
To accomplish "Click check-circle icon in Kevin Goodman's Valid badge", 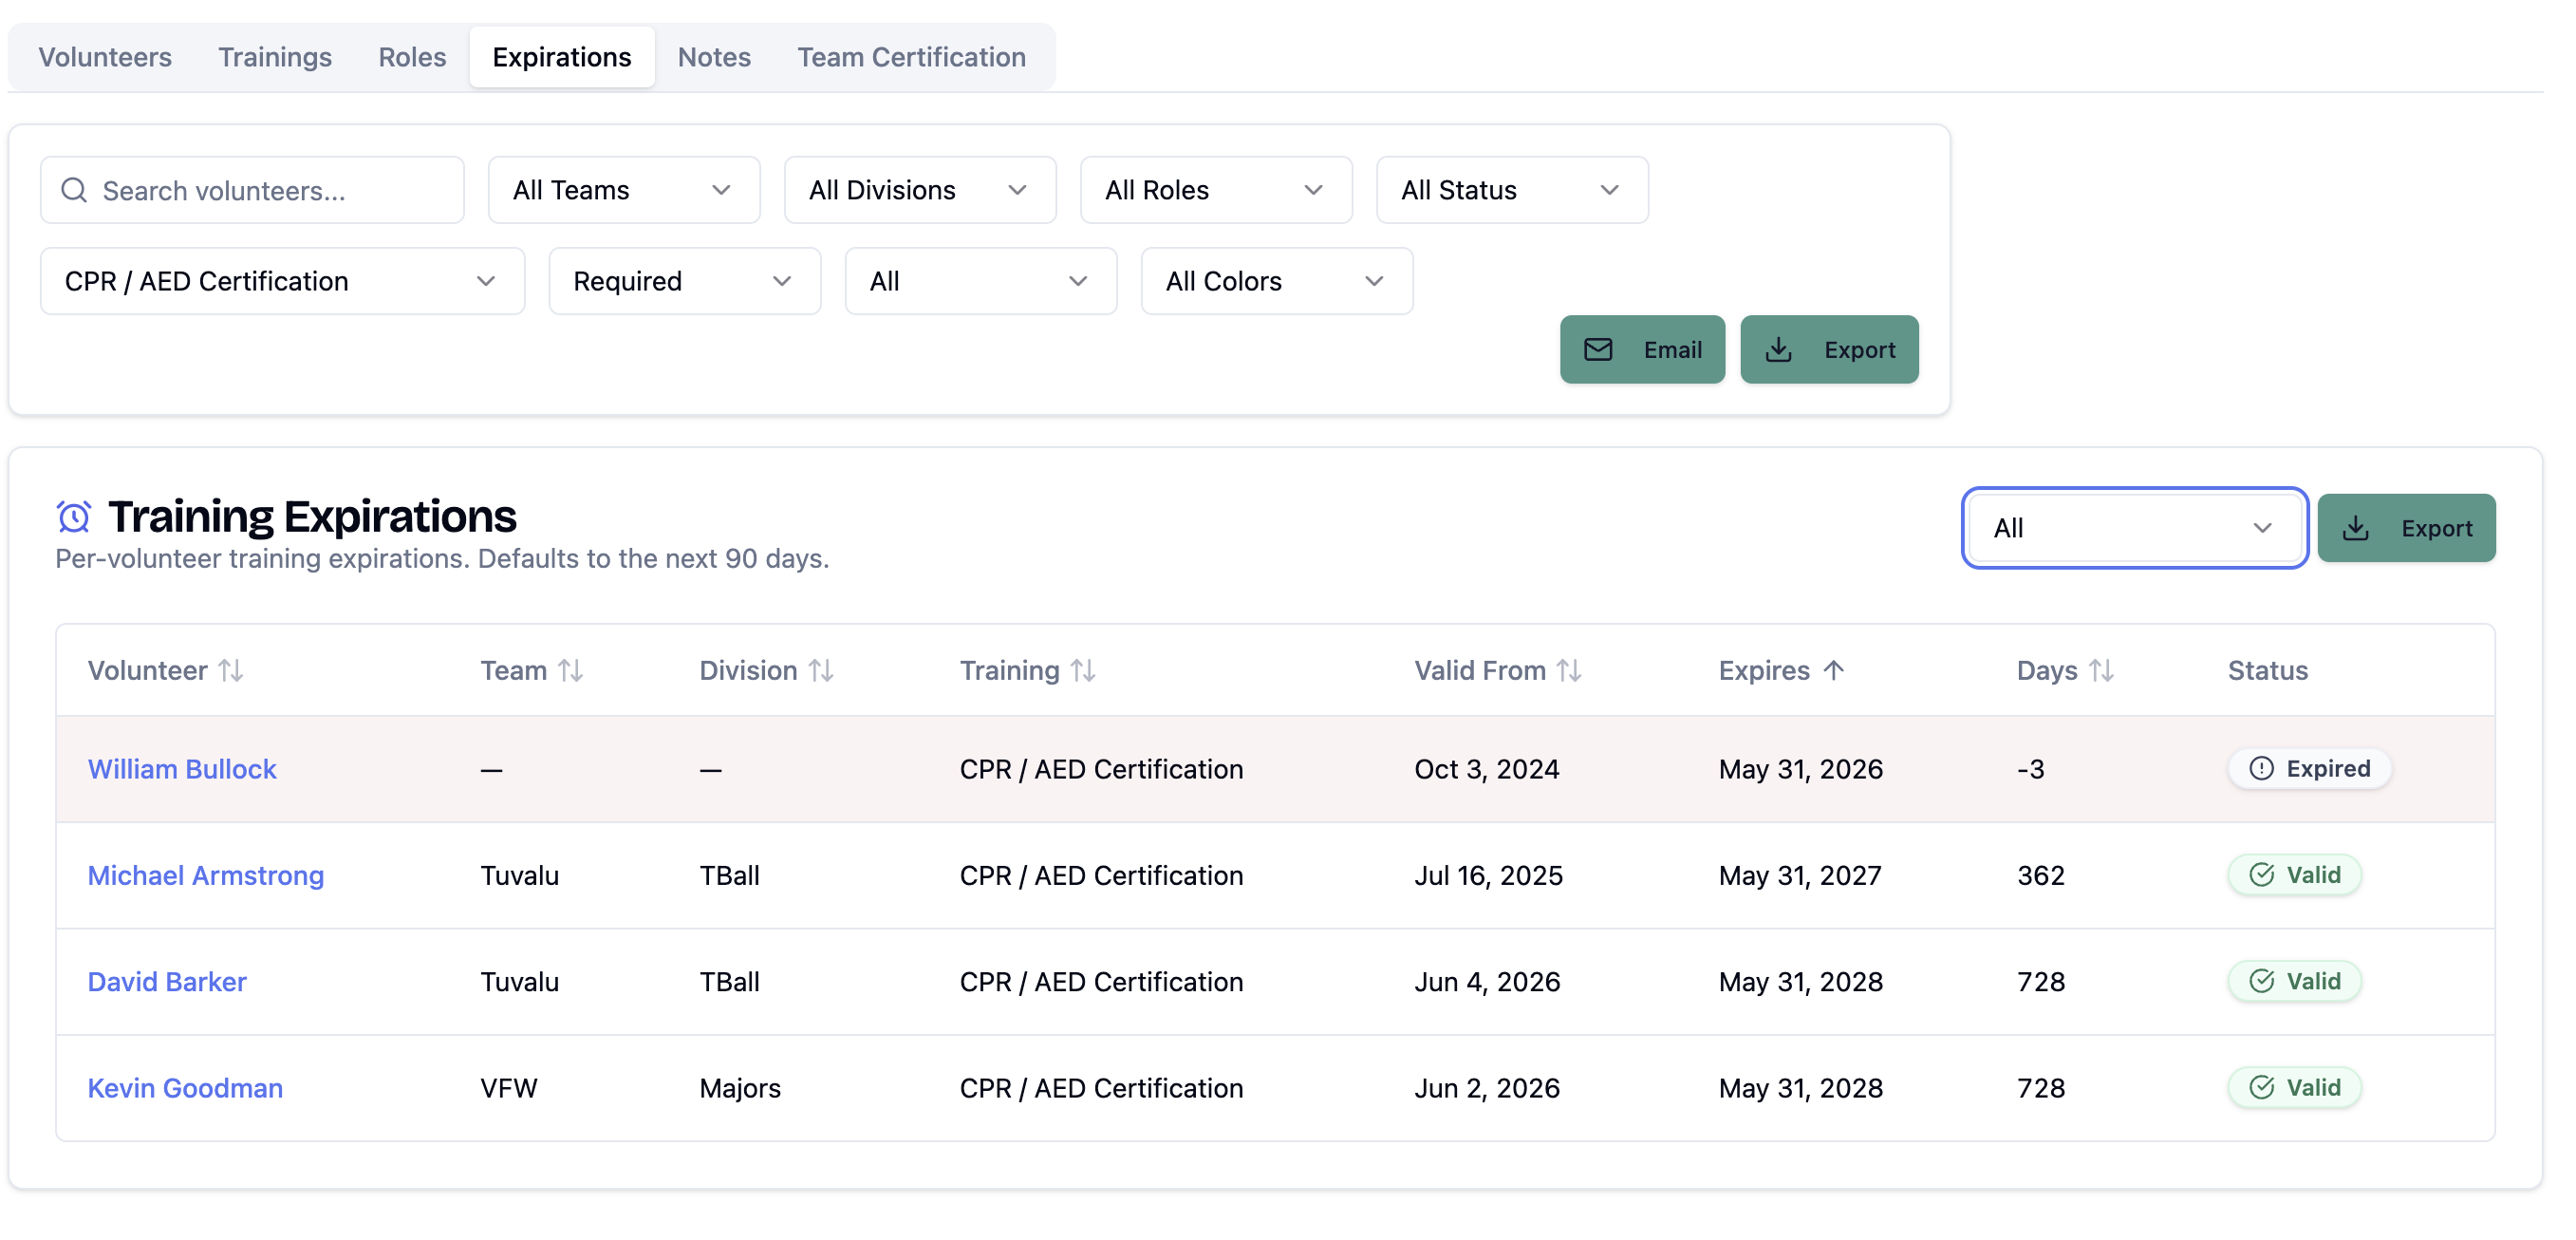I will (2261, 1087).
